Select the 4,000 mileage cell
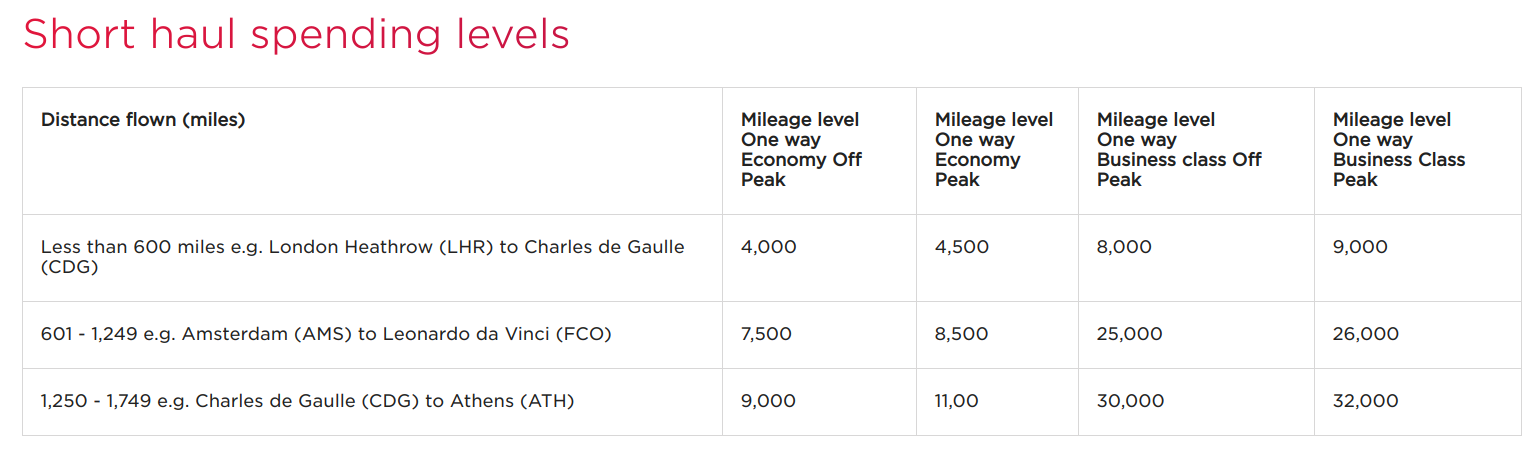The height and width of the screenshot is (458, 1531). [x=768, y=247]
